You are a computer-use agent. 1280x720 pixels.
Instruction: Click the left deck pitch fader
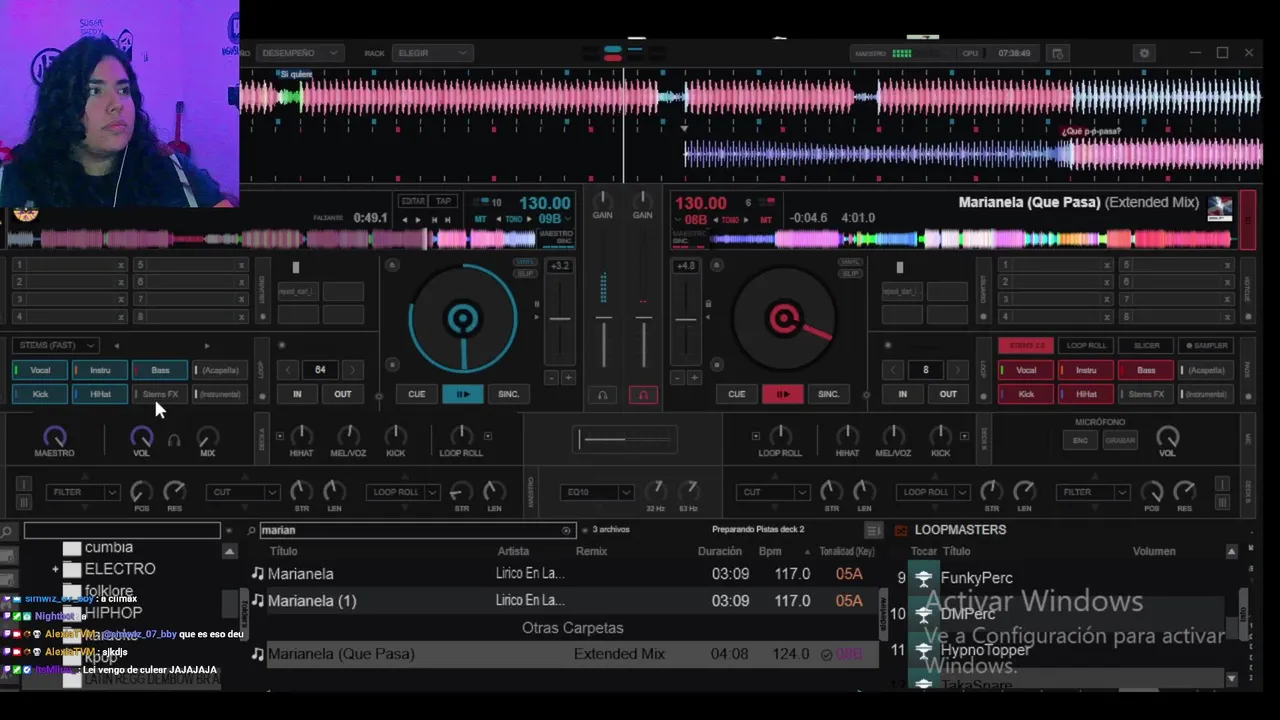tap(560, 320)
